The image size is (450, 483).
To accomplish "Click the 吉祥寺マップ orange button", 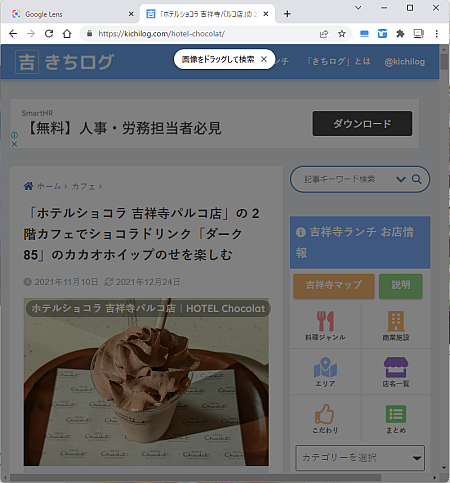I will tap(334, 286).
